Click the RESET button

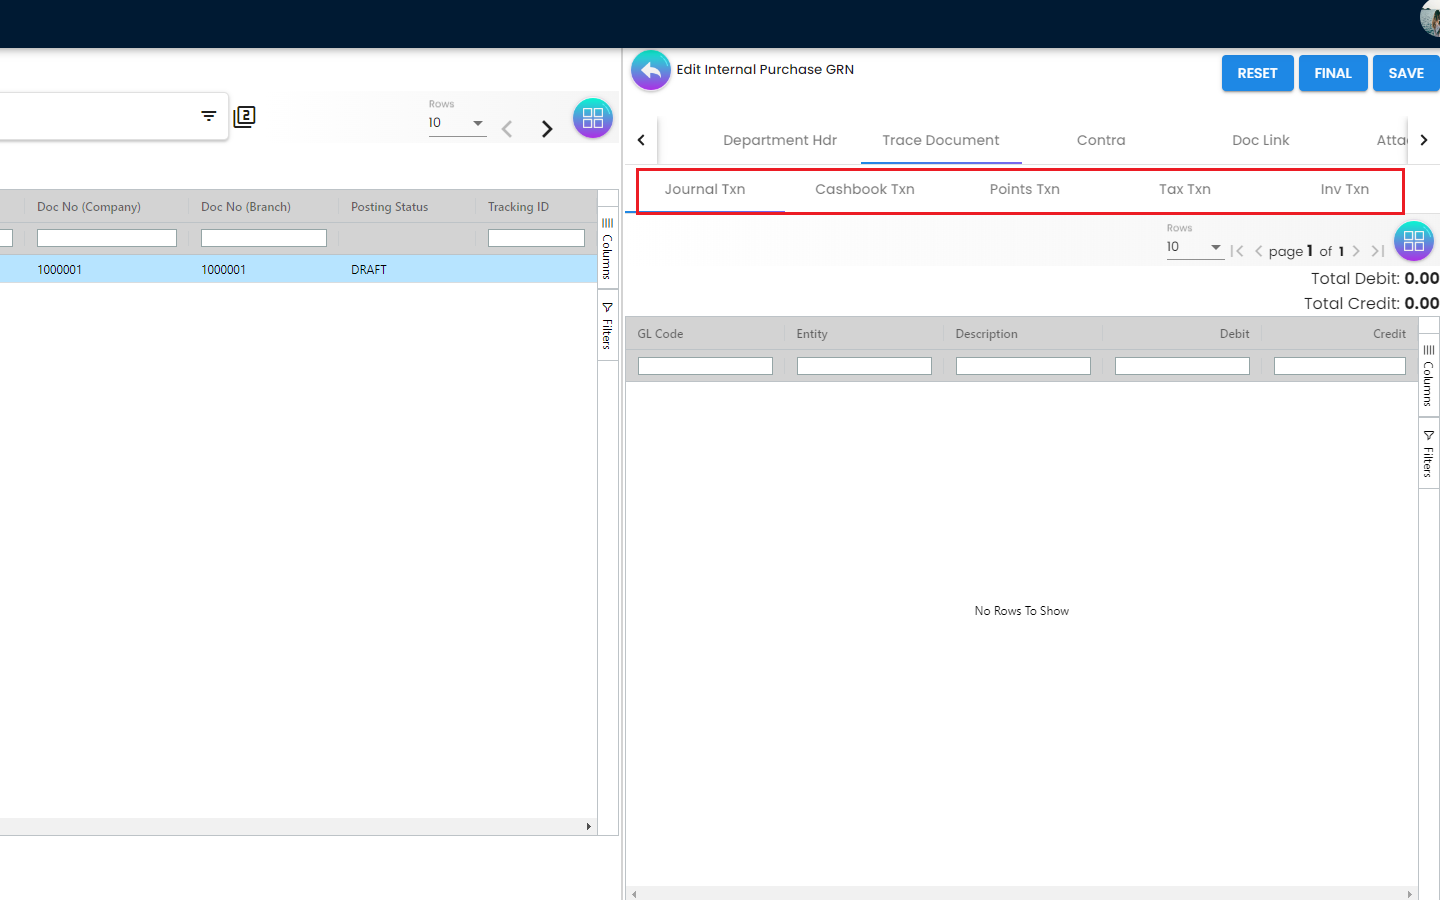pos(1257,73)
